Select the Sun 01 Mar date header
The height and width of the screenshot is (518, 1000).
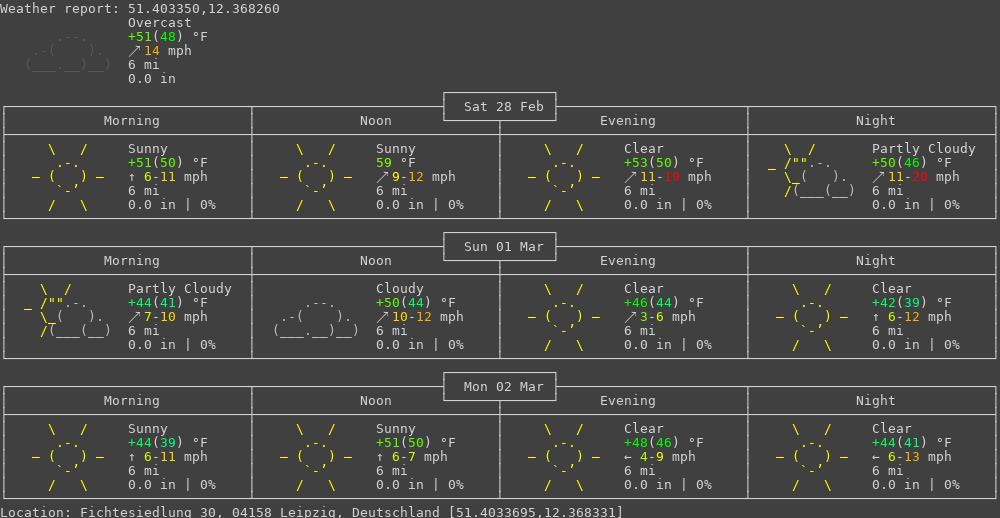[x=500, y=247]
